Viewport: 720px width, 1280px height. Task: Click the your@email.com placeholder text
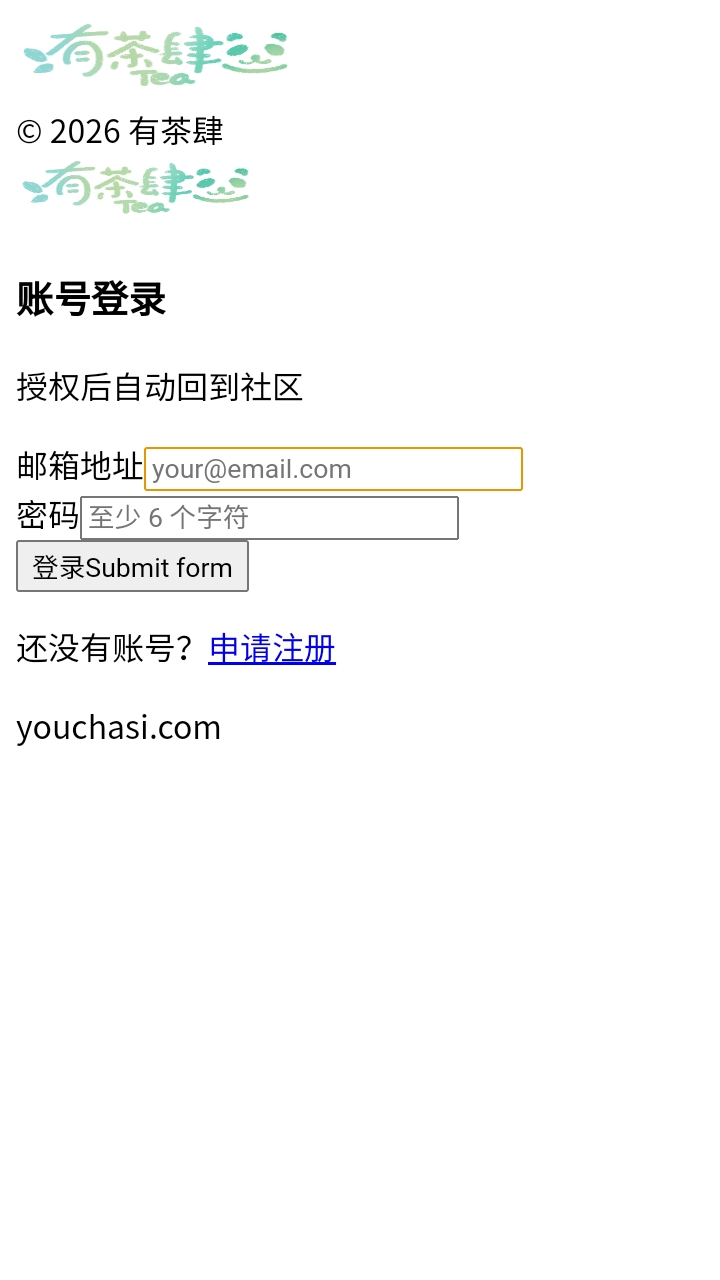tap(252, 469)
